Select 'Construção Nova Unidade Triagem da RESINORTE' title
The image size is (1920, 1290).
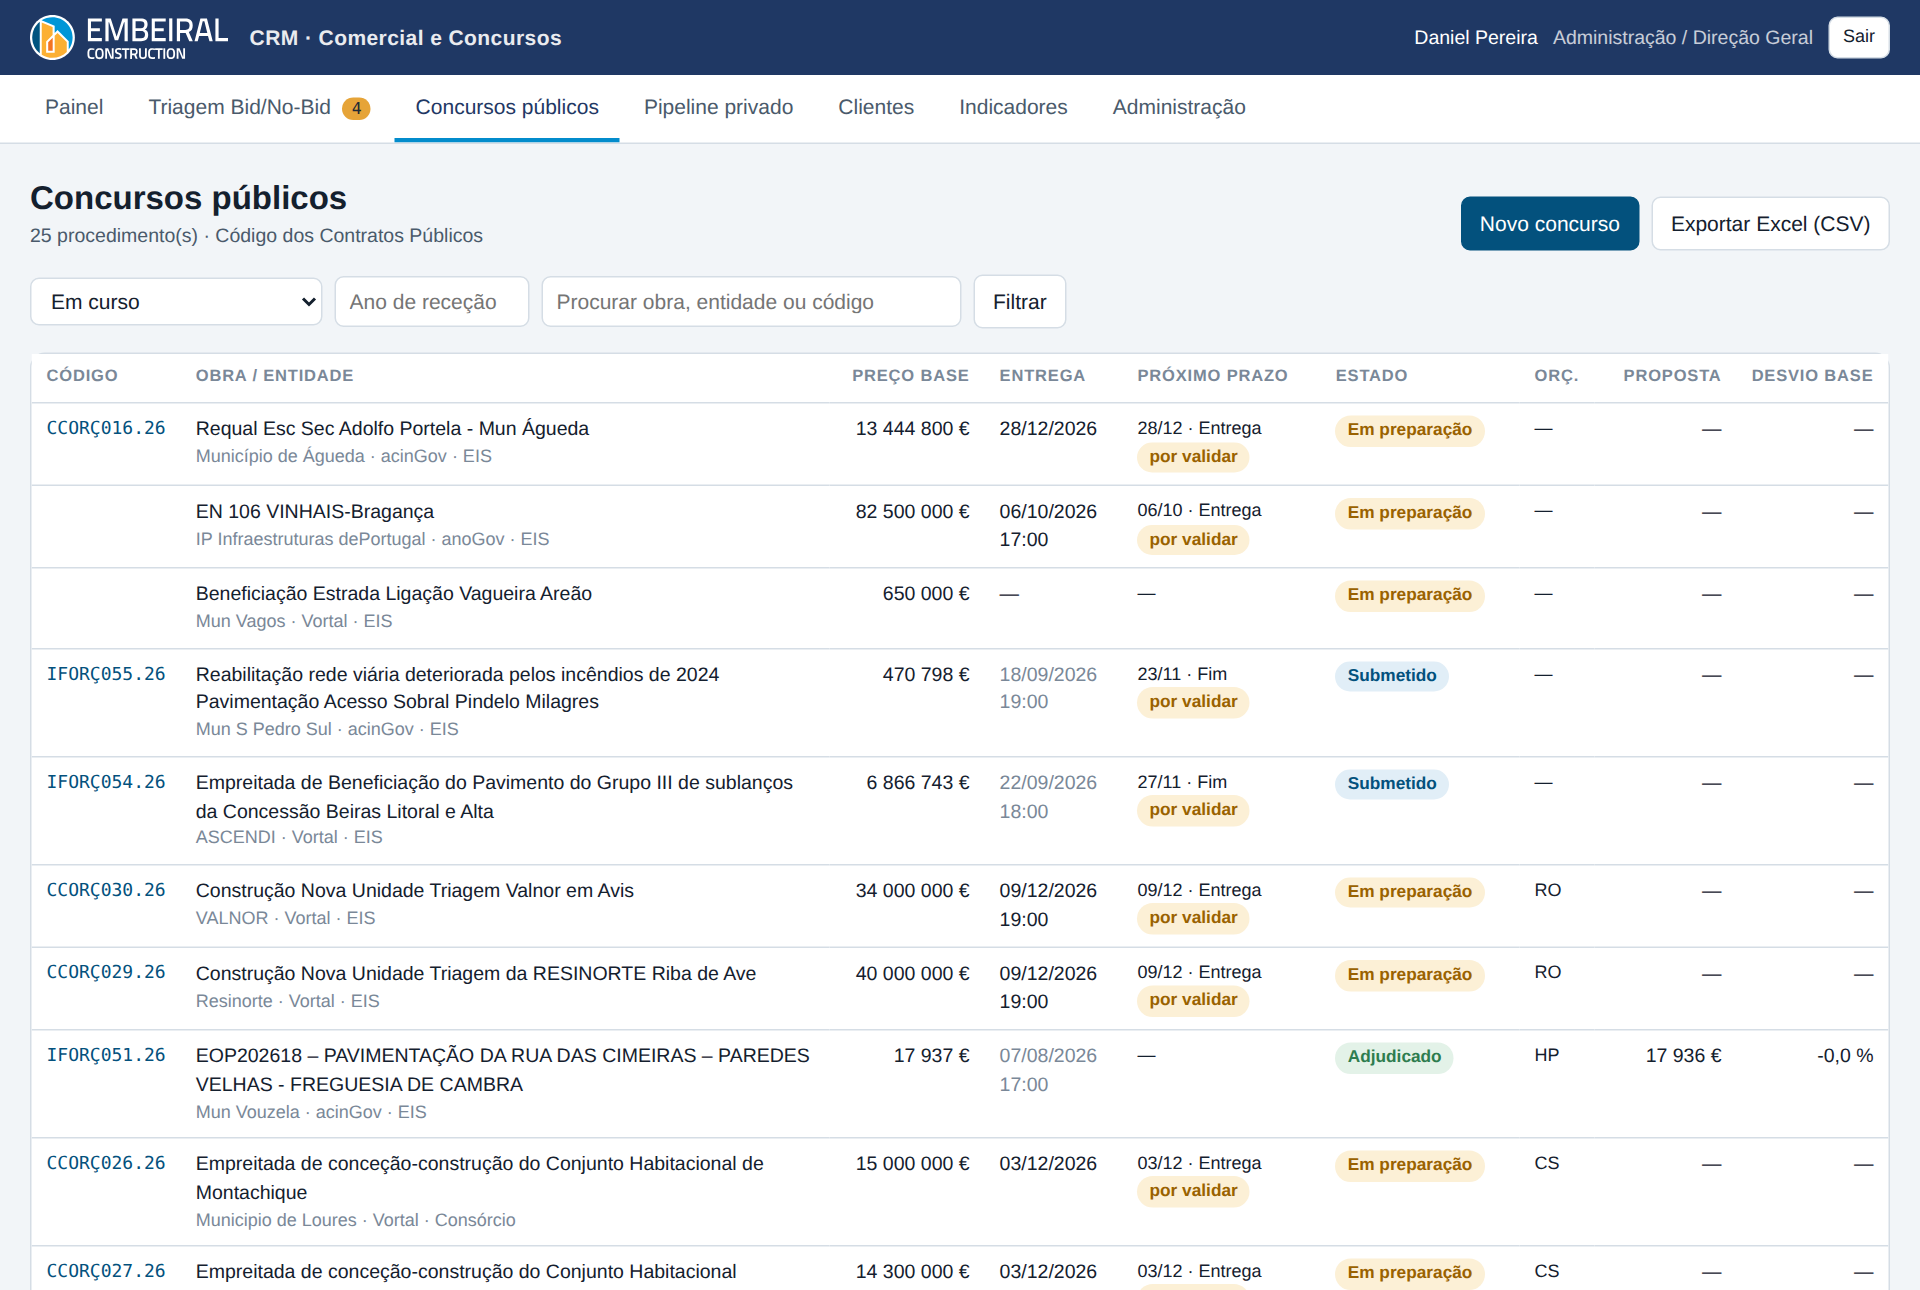[476, 973]
